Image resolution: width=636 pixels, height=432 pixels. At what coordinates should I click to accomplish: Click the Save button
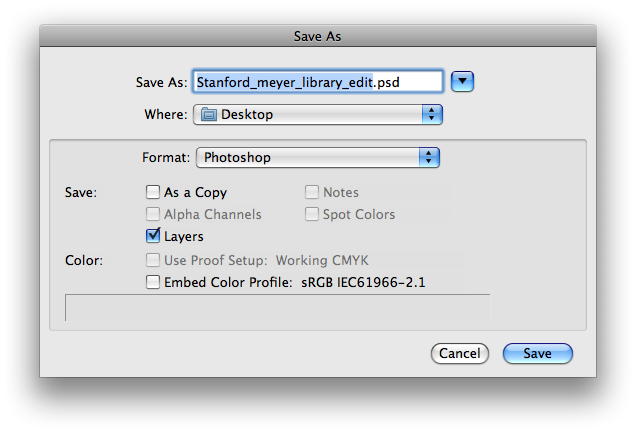pyautogui.click(x=538, y=353)
